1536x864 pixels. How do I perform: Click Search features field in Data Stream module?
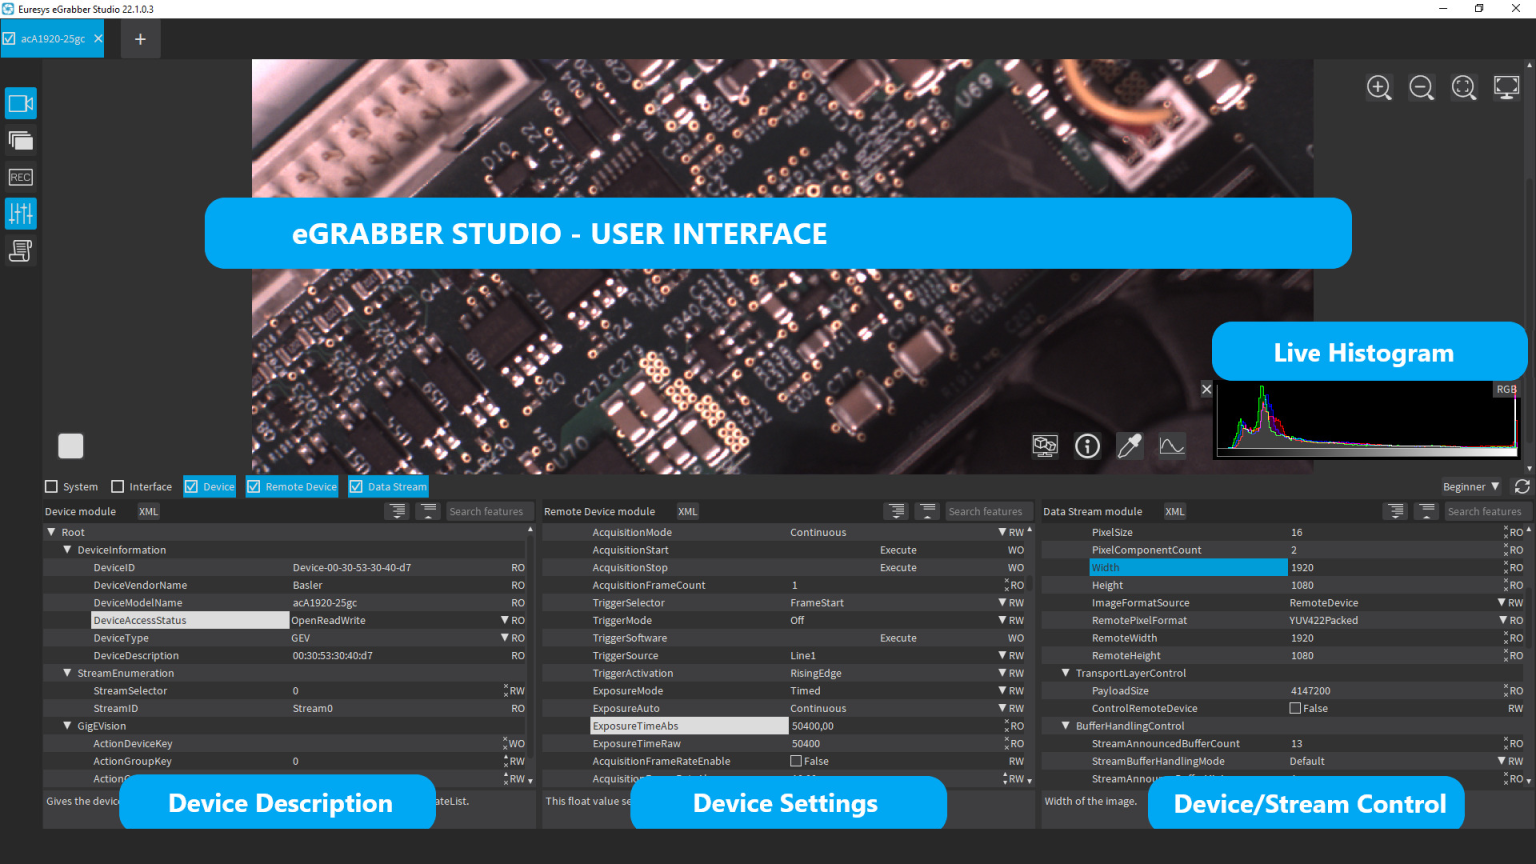pyautogui.click(x=1484, y=512)
